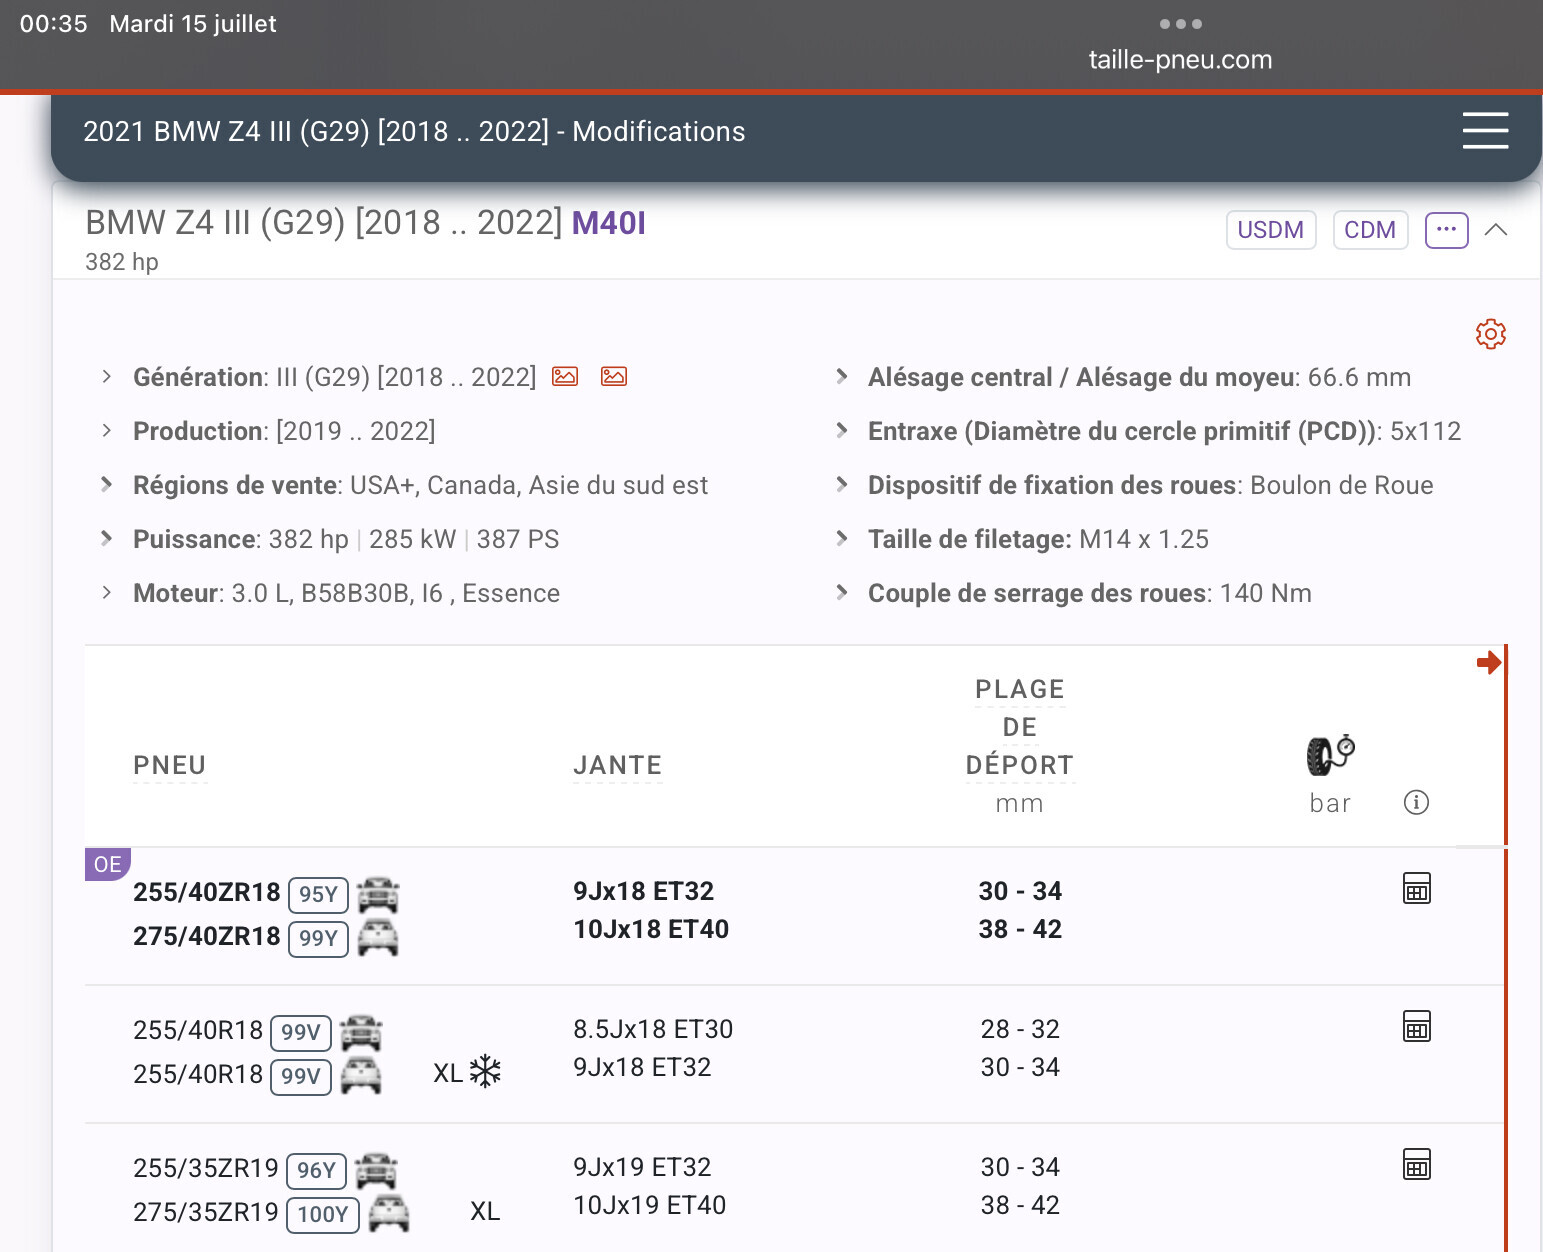Open calculator for the 8.5Jx18 ET30 row
The image size is (1543, 1252).
tap(1417, 1026)
